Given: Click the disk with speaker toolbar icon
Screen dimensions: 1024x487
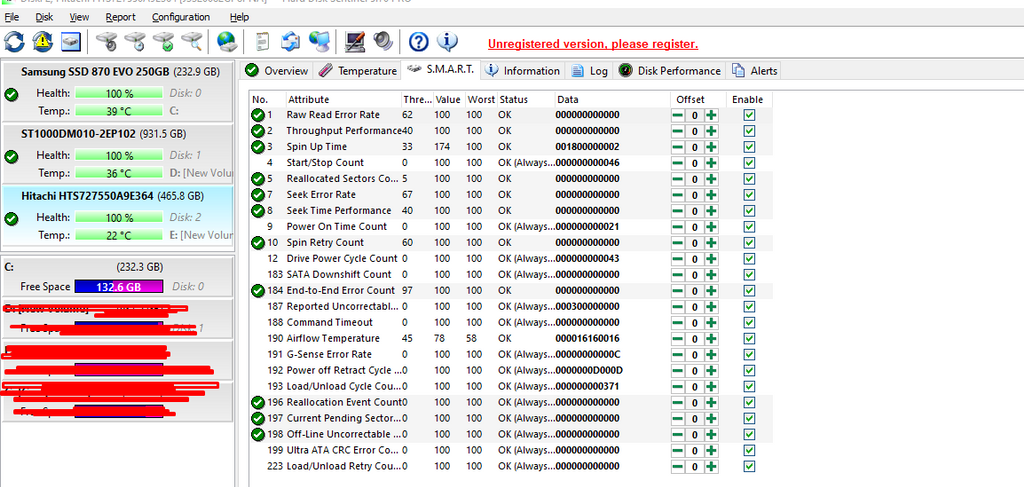Looking at the screenshot, I should [x=106, y=42].
